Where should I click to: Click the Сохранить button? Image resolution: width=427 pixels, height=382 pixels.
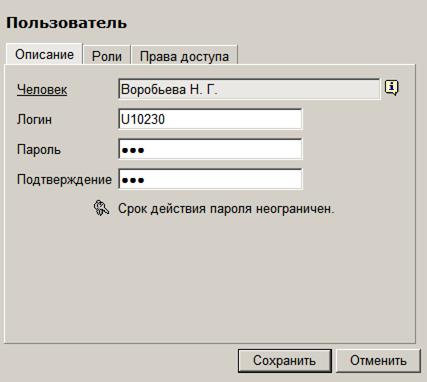284,360
